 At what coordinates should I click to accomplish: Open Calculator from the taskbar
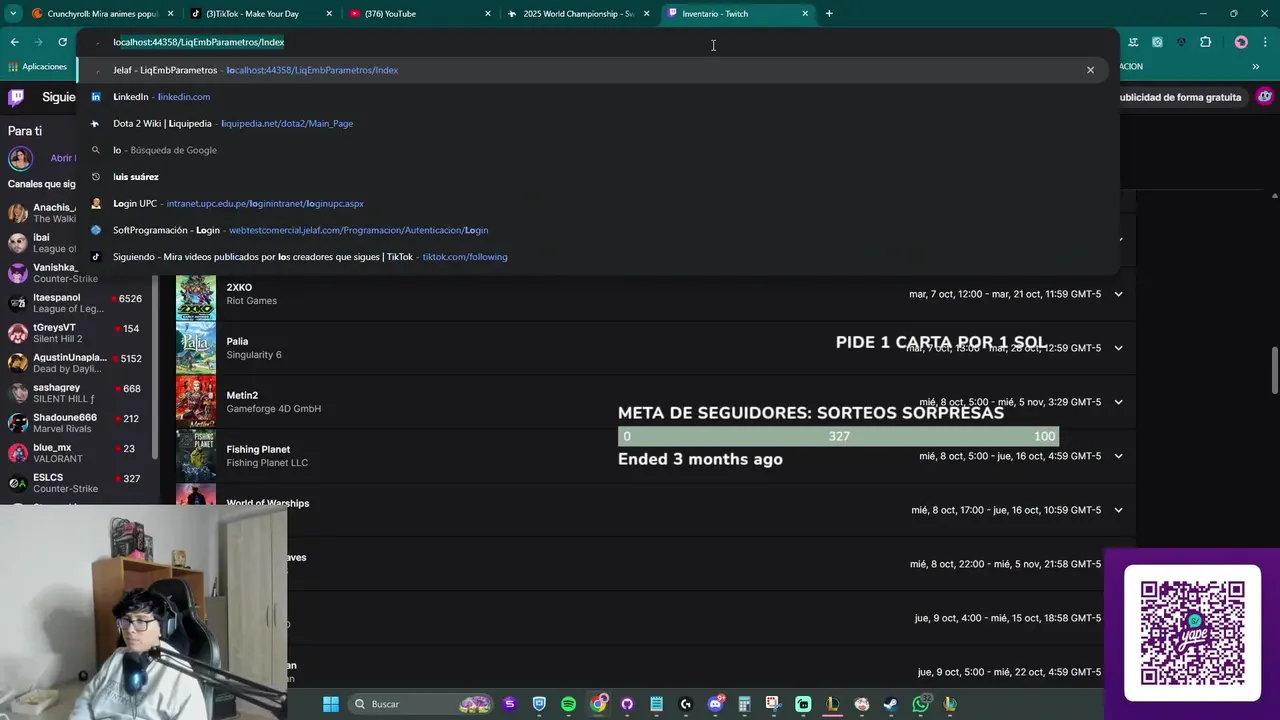[744, 704]
